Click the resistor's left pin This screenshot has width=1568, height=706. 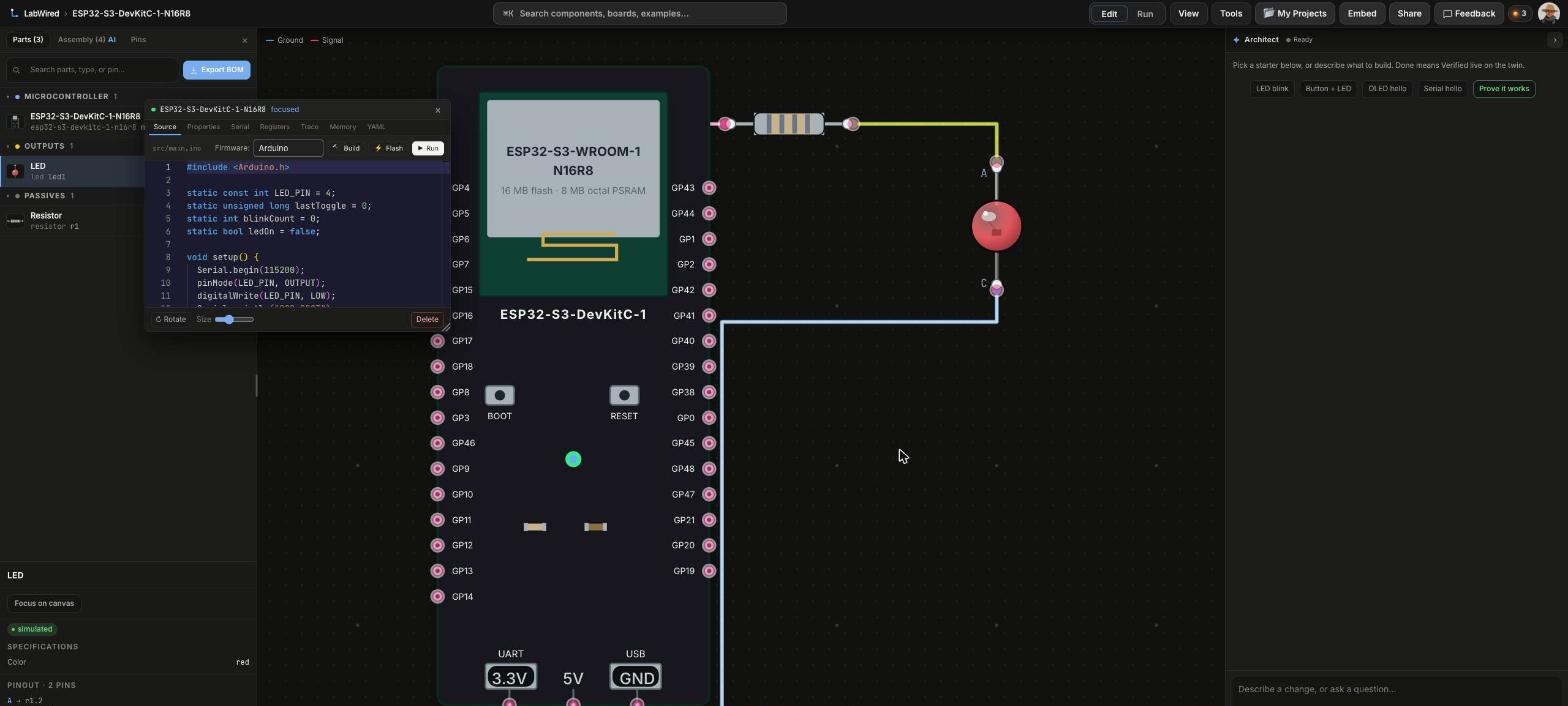point(726,124)
